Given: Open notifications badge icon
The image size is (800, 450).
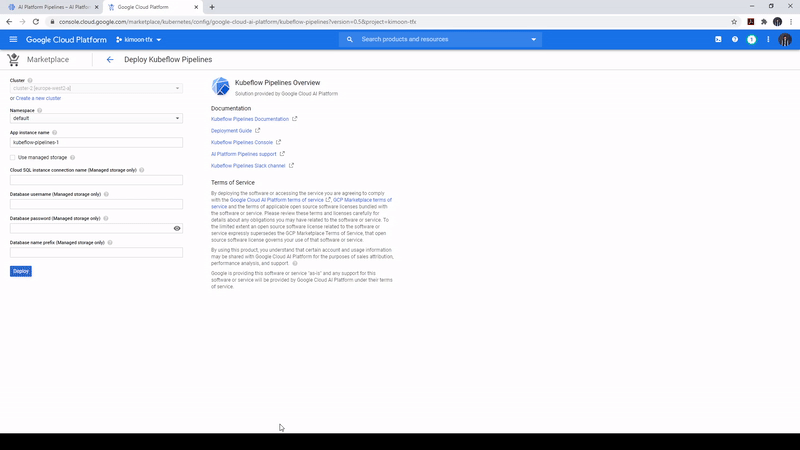Looking at the screenshot, I should click(752, 39).
